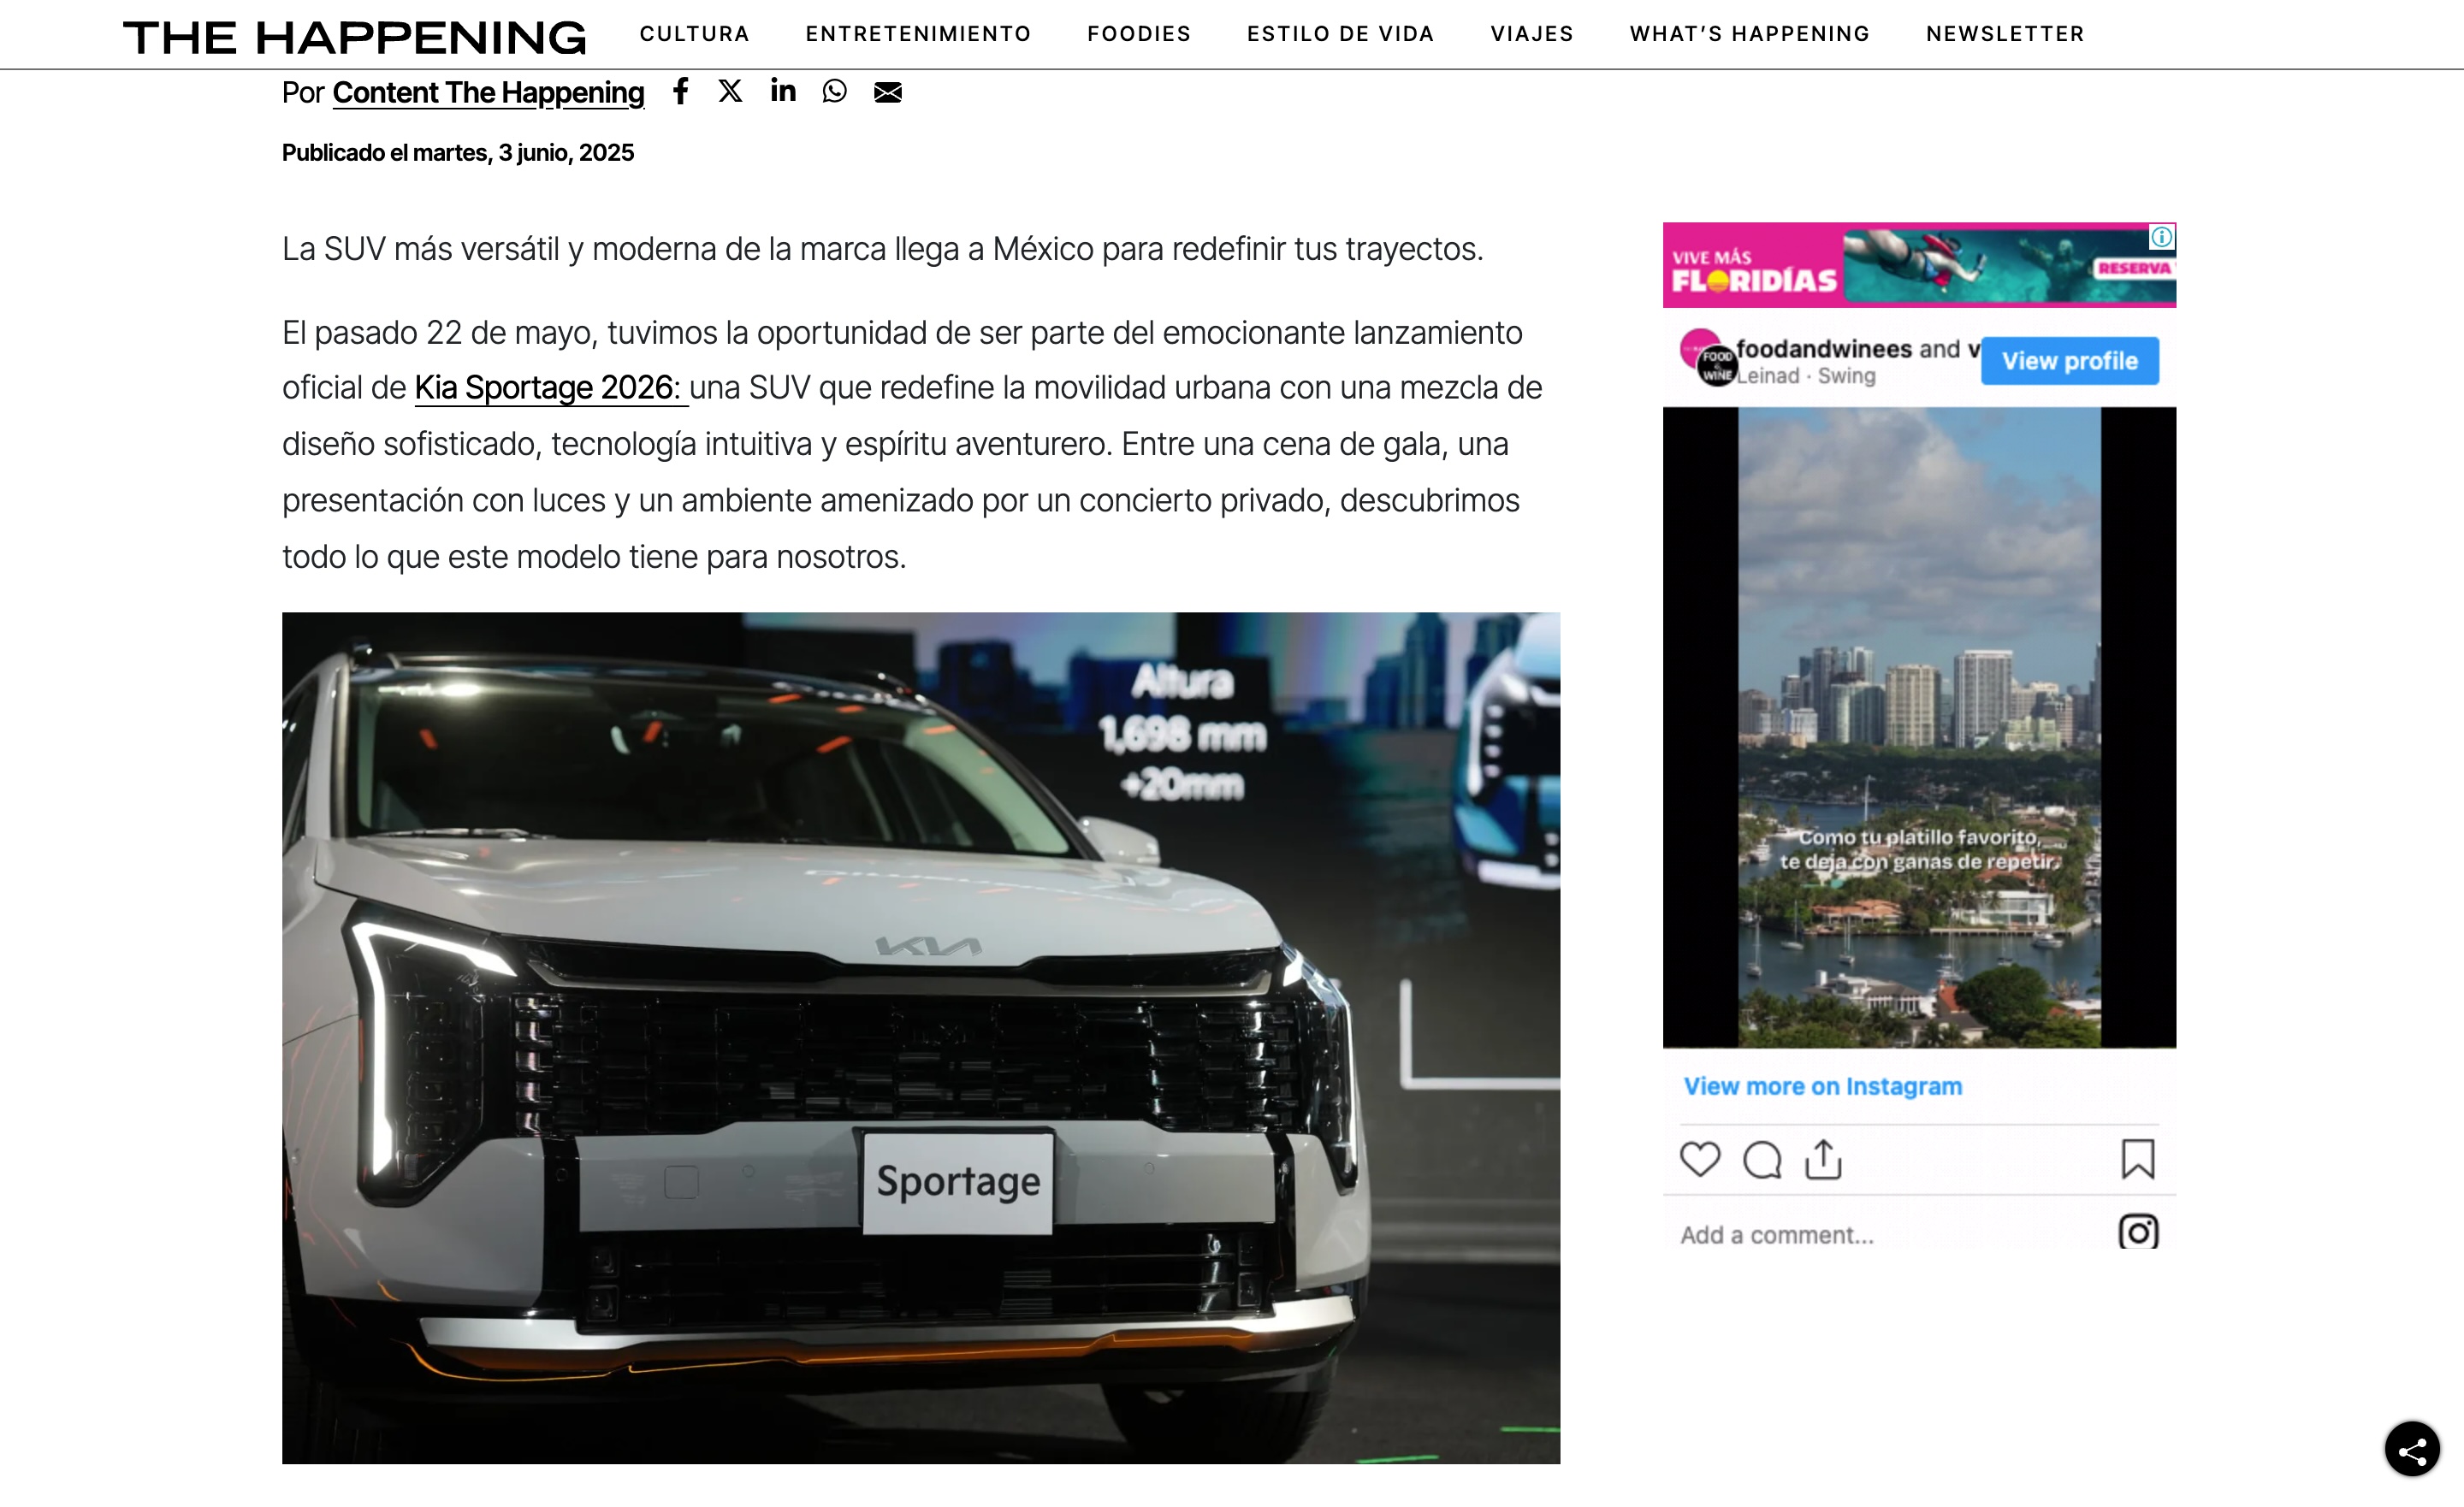
Task: Save the Instagram post
Action: click(x=2138, y=1158)
